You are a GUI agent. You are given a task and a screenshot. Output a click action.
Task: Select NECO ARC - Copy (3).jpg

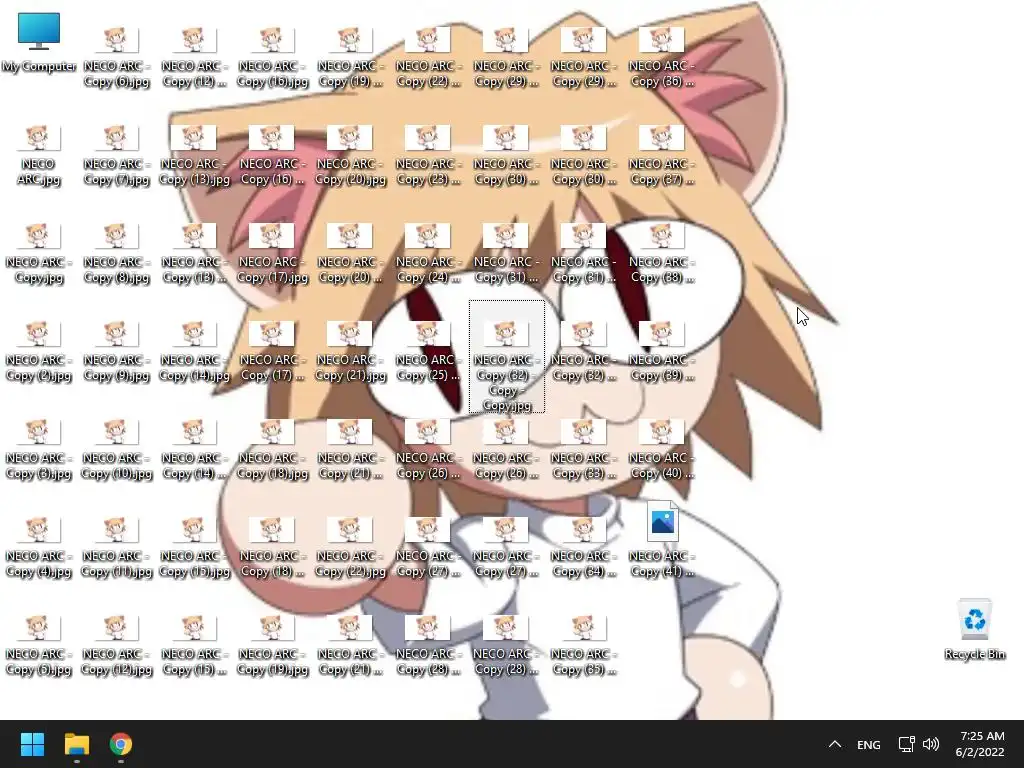tap(38, 449)
